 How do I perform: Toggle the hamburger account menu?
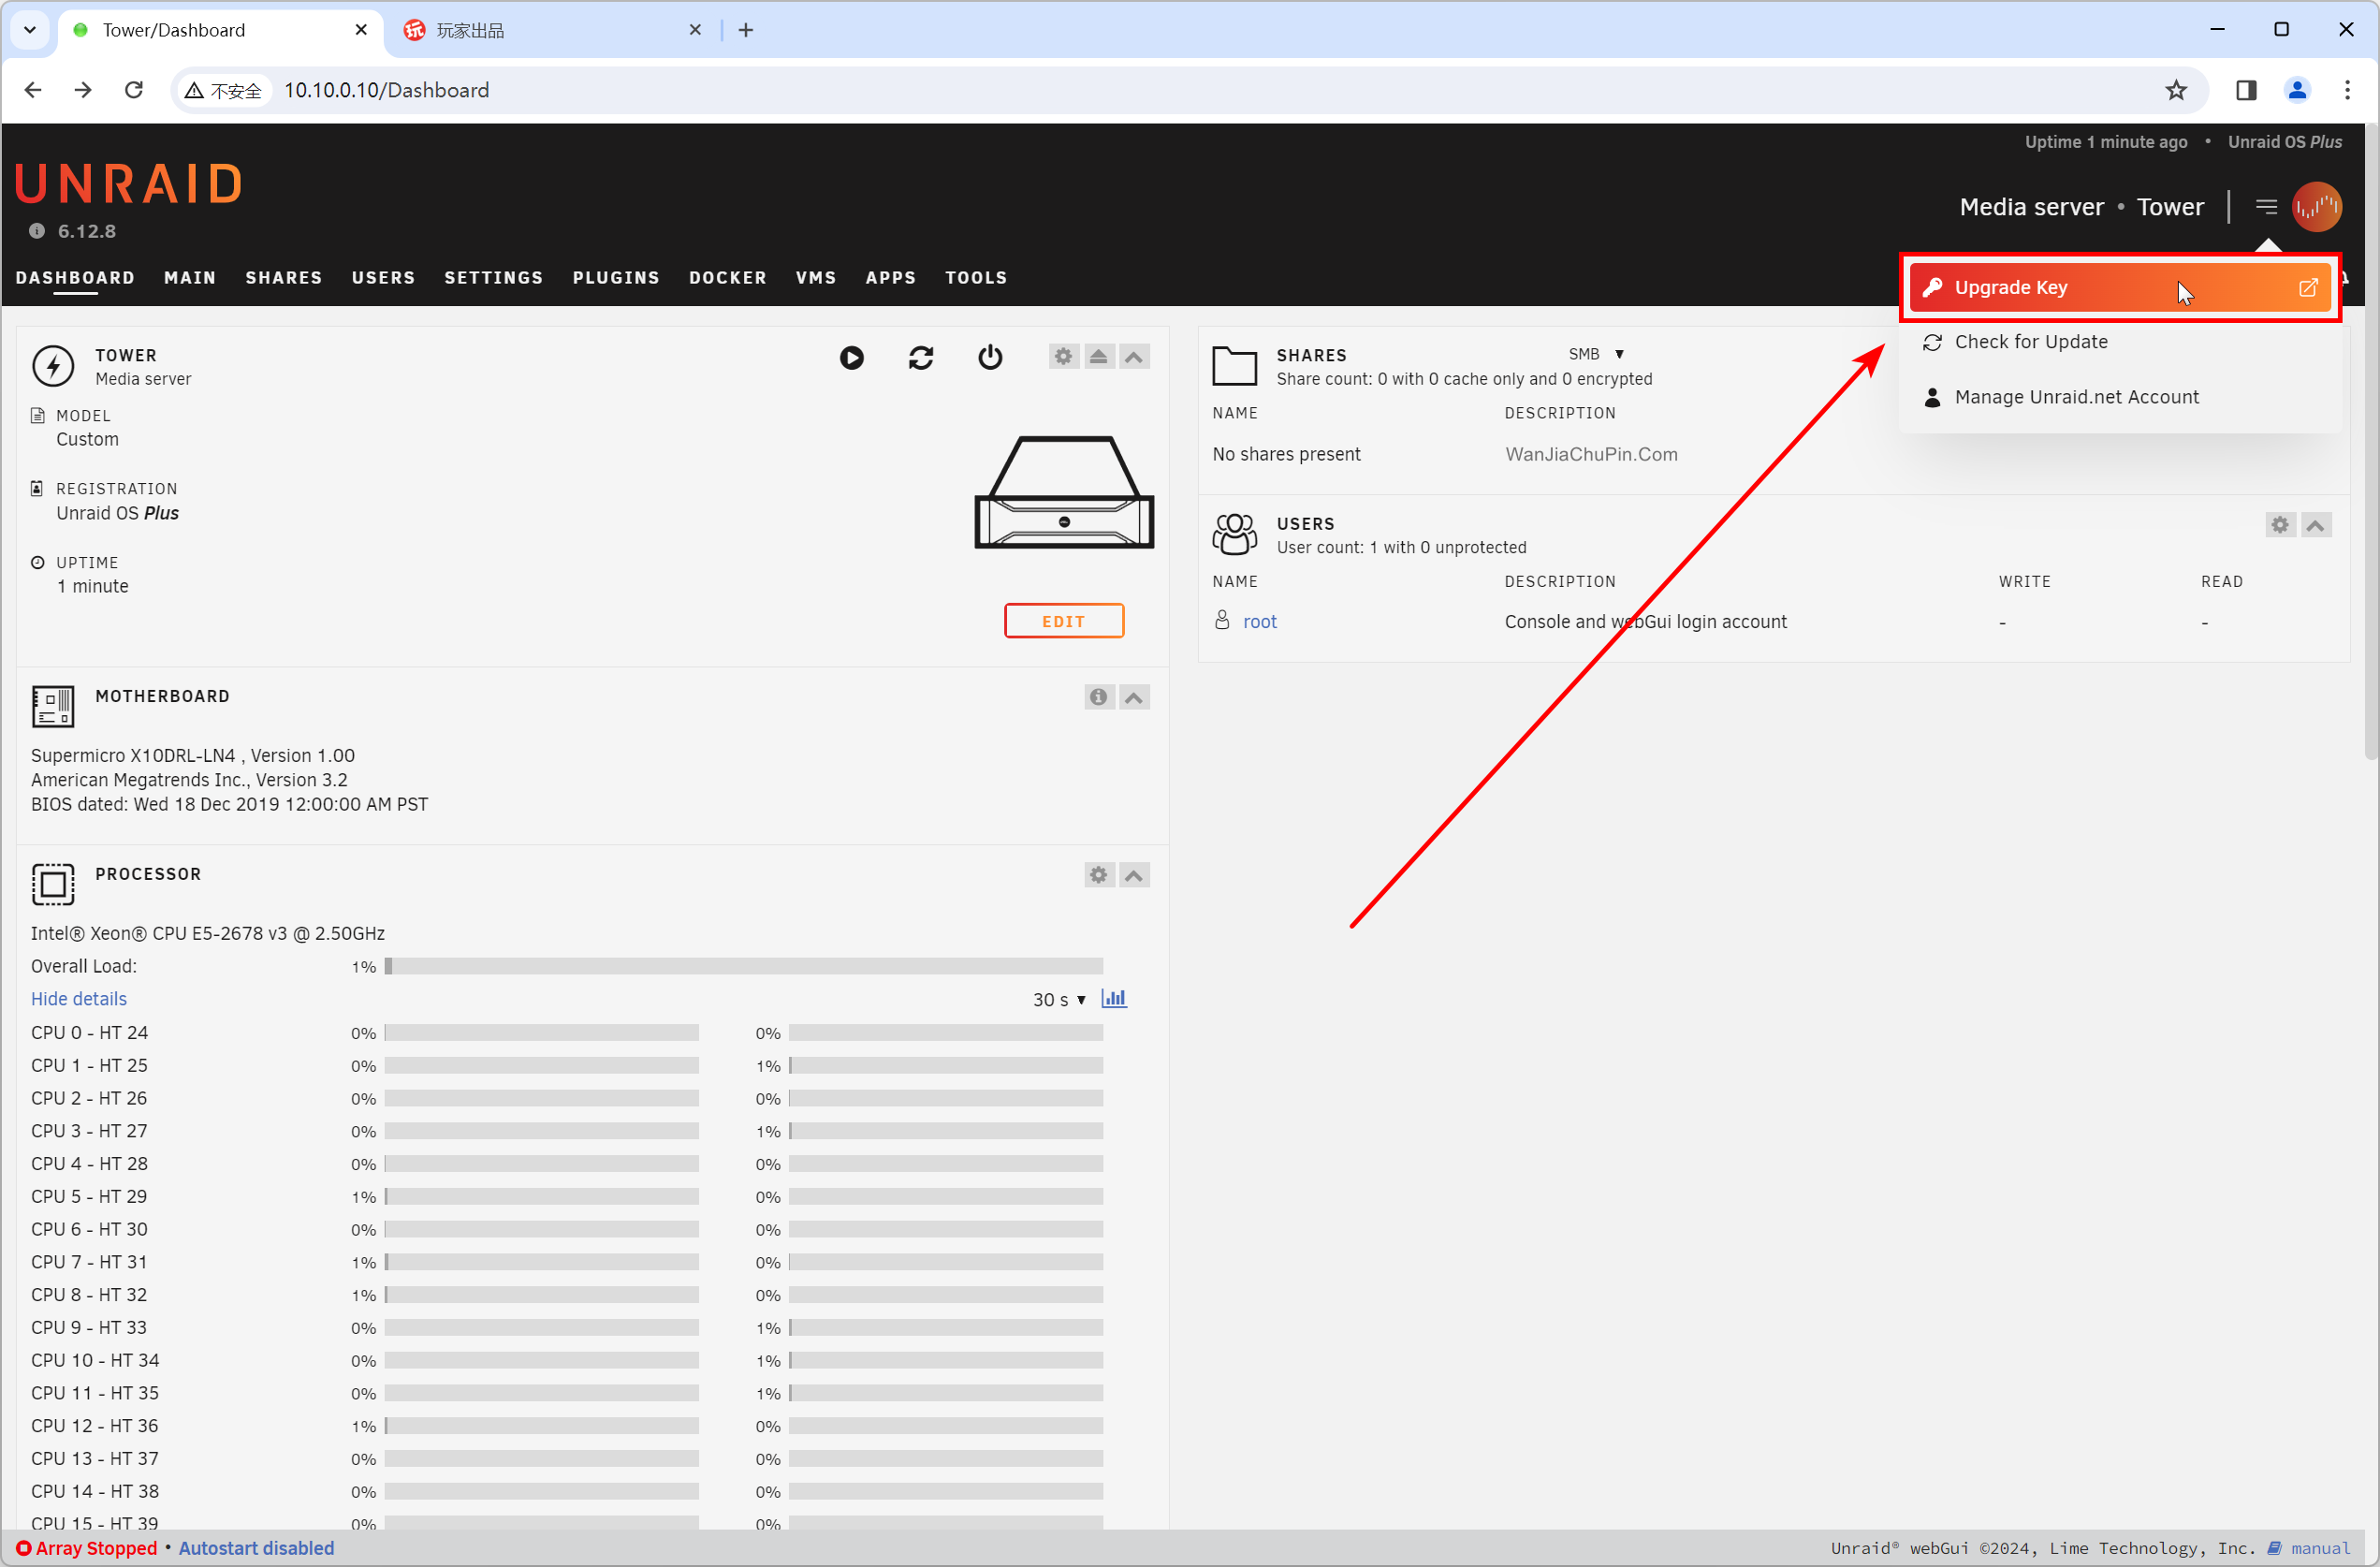(x=2266, y=207)
